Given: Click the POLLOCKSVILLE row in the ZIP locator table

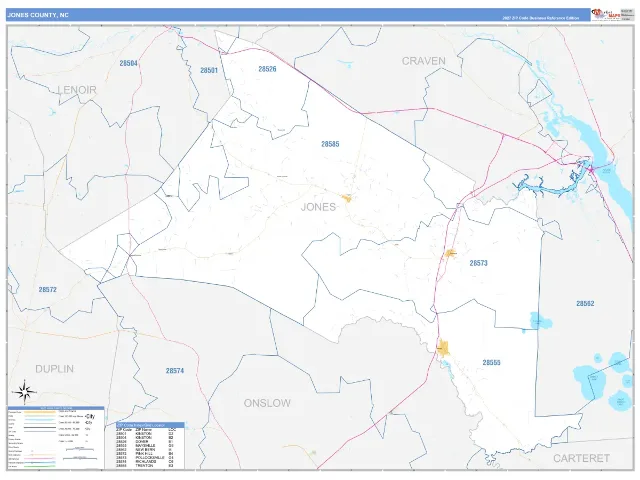Looking at the screenshot, I should [144, 458].
